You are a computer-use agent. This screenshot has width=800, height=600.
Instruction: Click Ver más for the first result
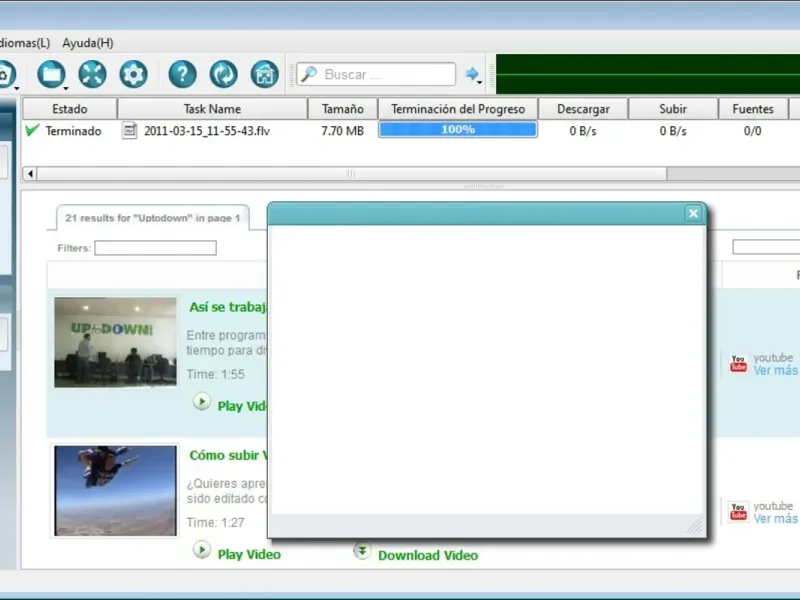coord(776,370)
